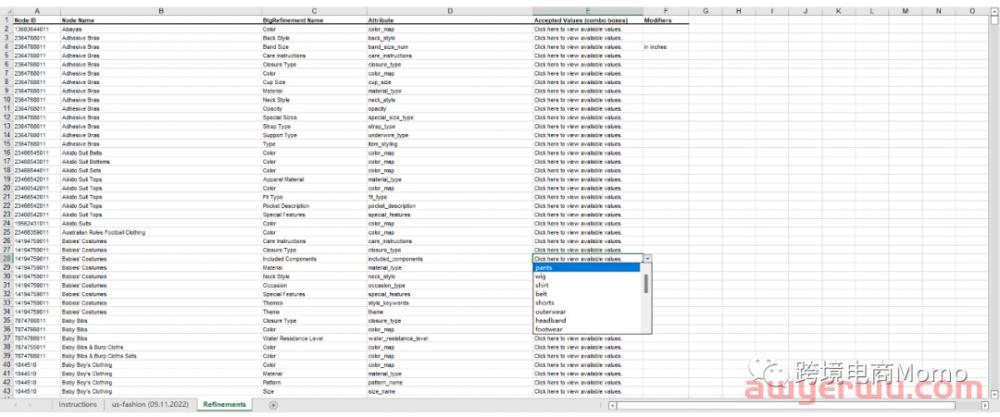Select the Refinements sheet tab
The width and height of the screenshot is (1000, 417).
[225, 405]
